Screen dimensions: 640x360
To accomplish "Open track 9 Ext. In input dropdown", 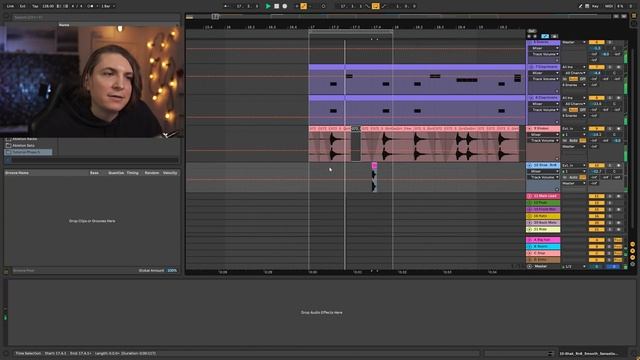I will 573,129.
